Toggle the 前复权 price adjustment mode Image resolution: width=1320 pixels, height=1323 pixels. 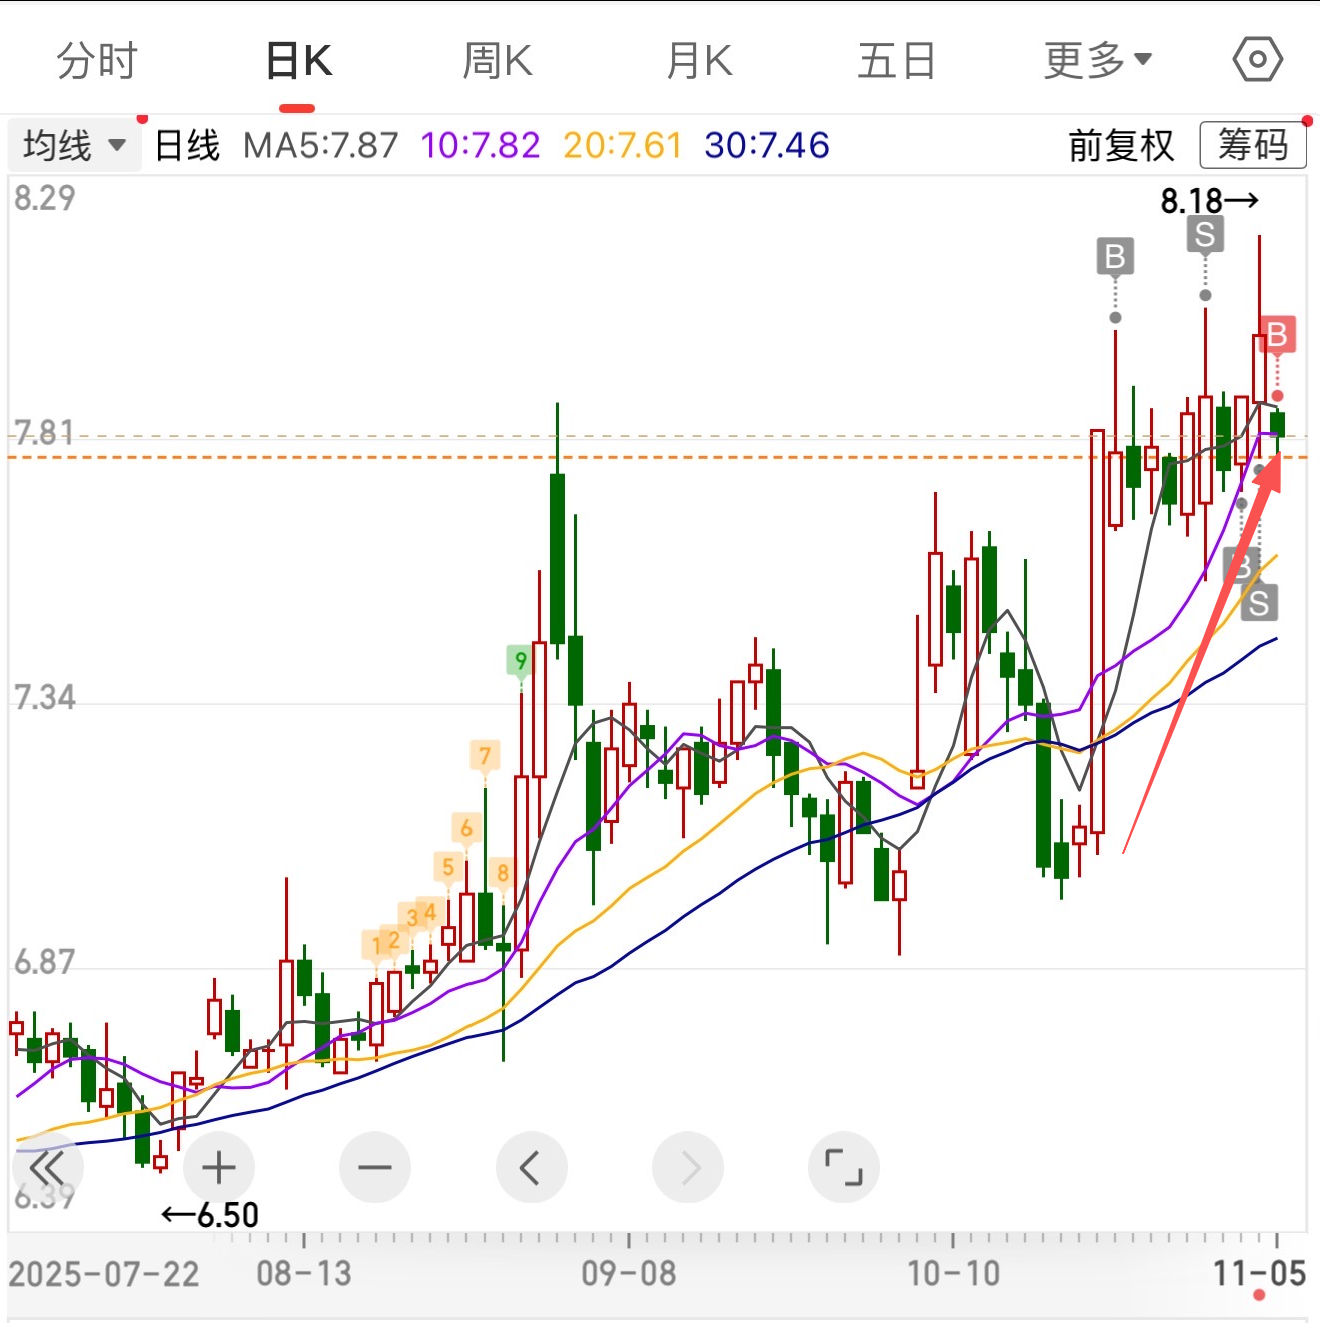pos(1121,146)
